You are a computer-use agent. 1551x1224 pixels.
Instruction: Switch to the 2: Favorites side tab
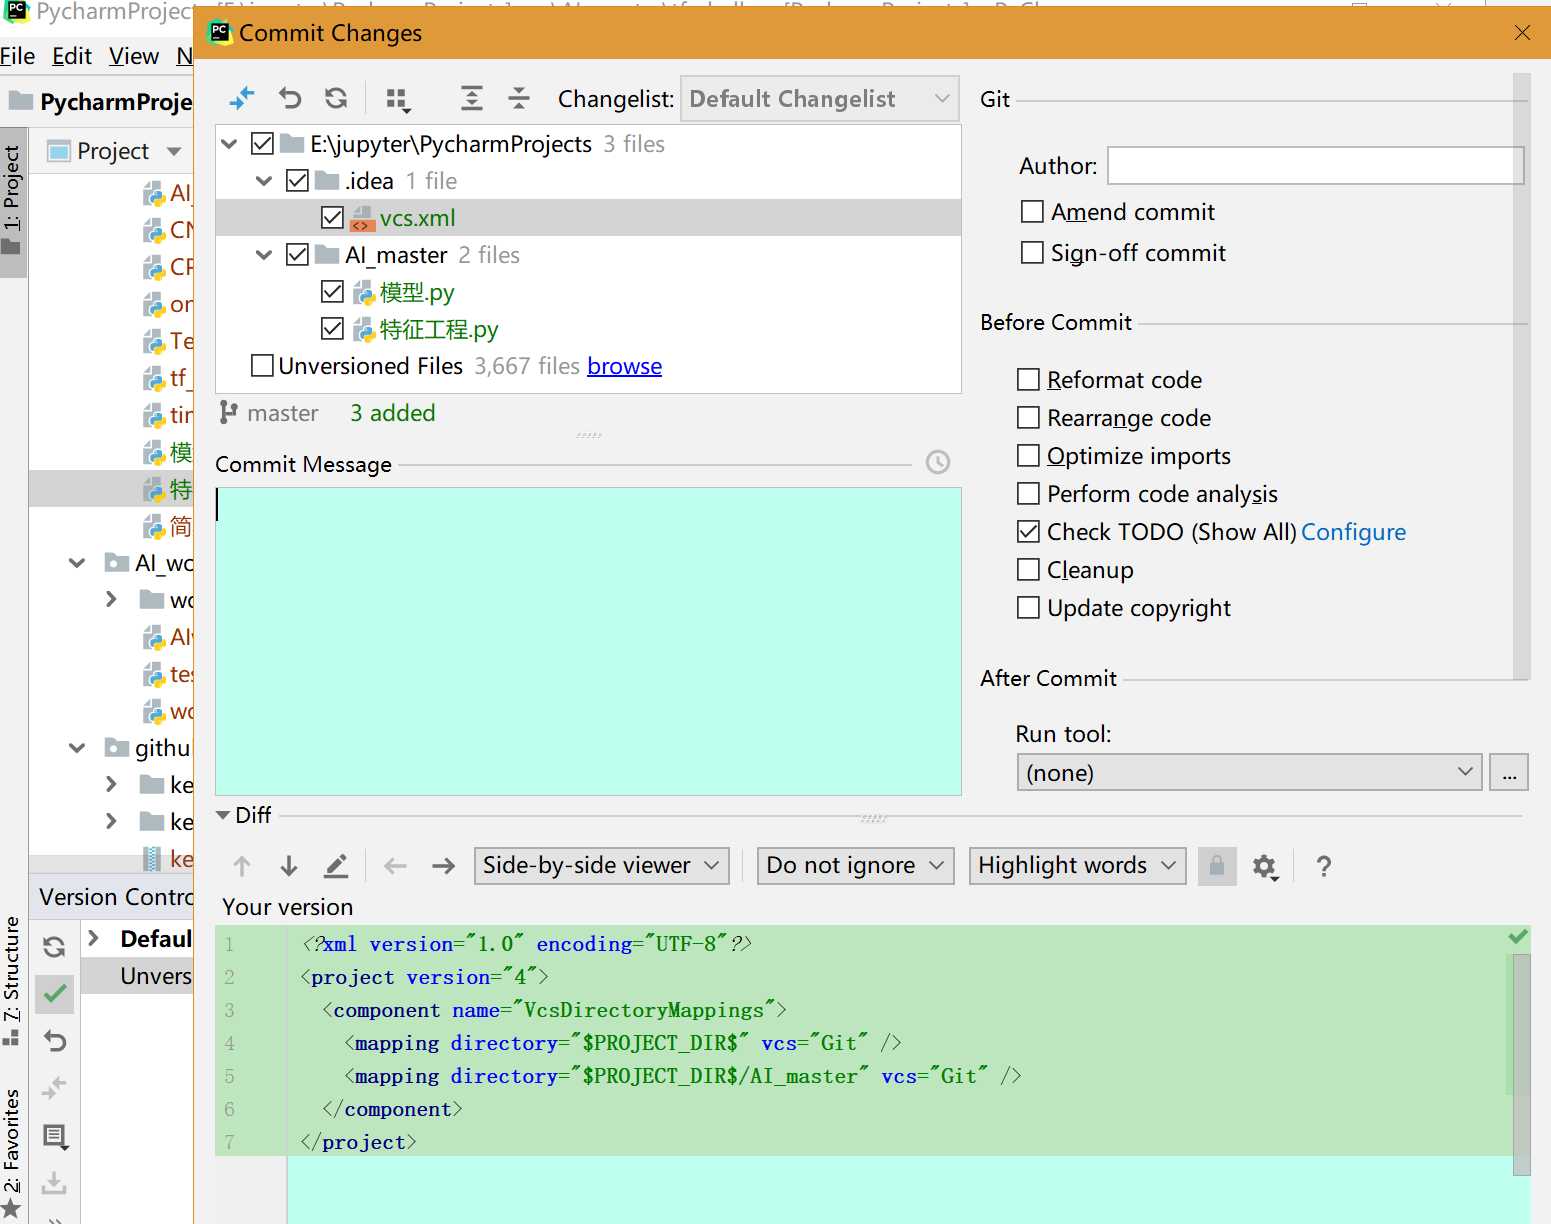click(12, 1153)
